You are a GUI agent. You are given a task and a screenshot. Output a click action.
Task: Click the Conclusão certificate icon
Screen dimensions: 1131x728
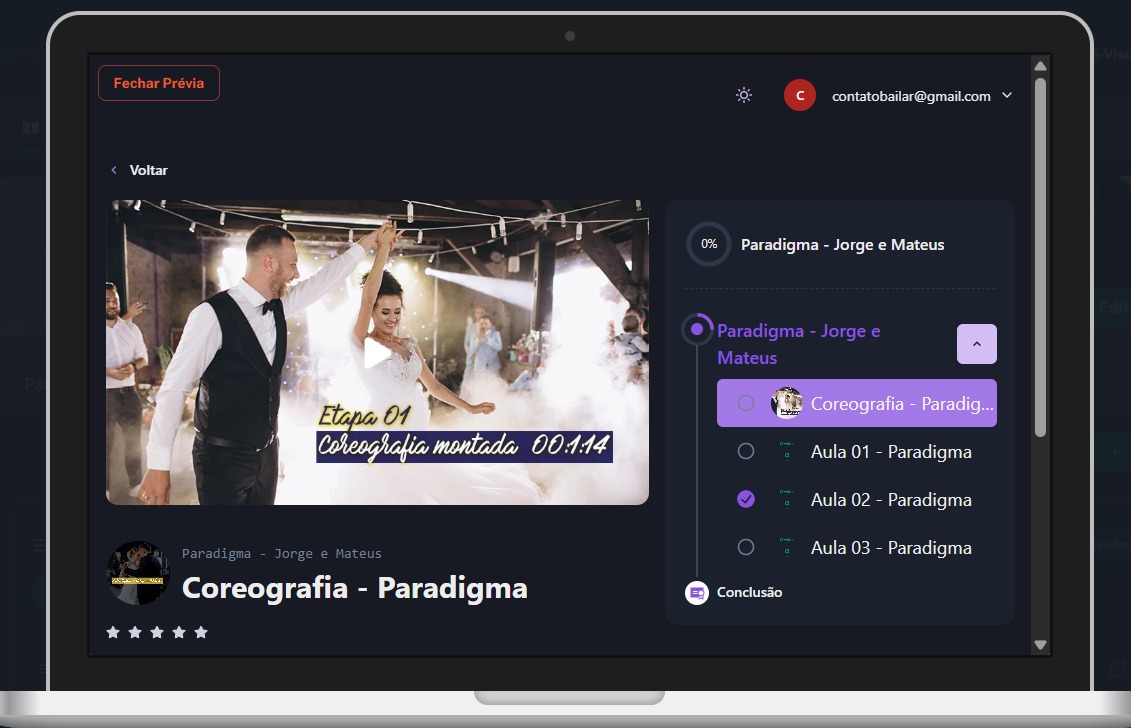click(x=697, y=593)
